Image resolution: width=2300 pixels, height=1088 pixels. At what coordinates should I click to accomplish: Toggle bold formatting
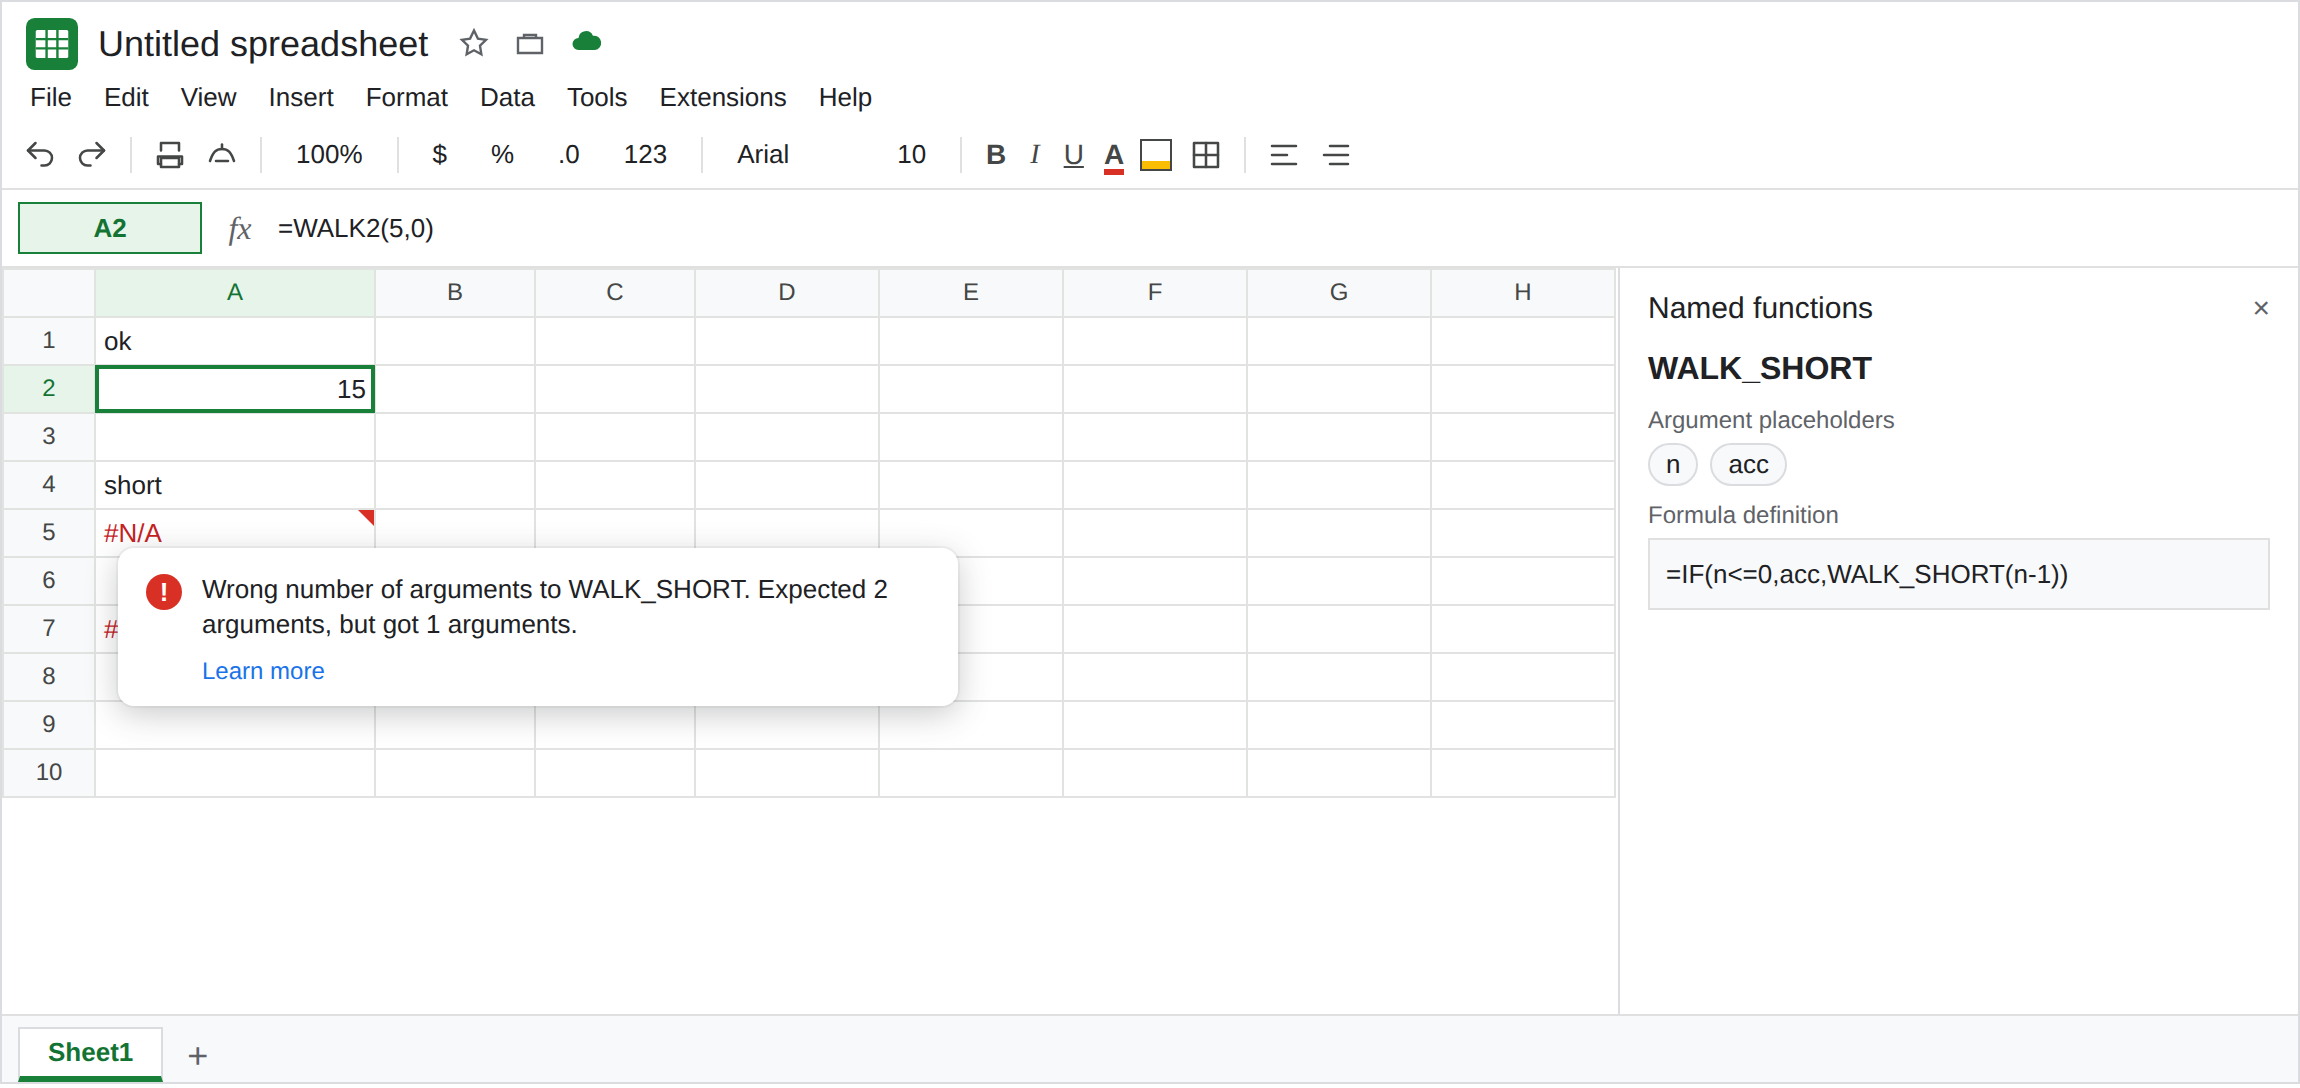995,155
